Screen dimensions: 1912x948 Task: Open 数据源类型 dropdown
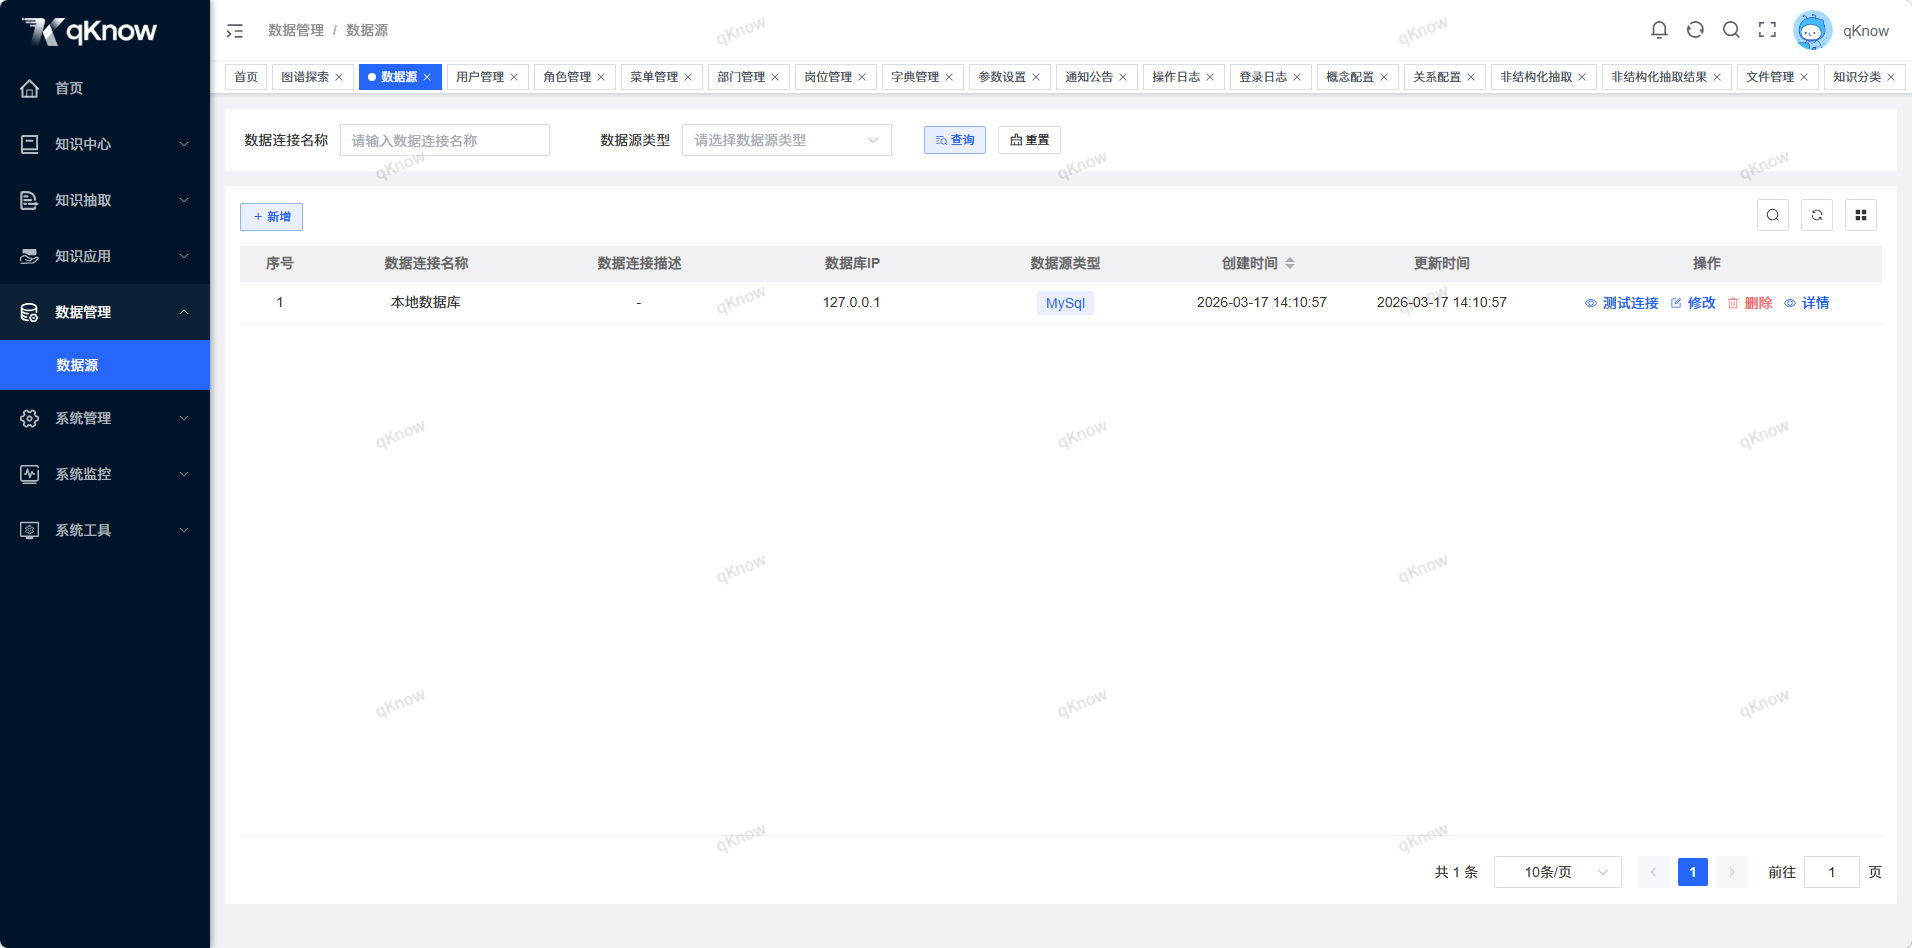click(787, 140)
